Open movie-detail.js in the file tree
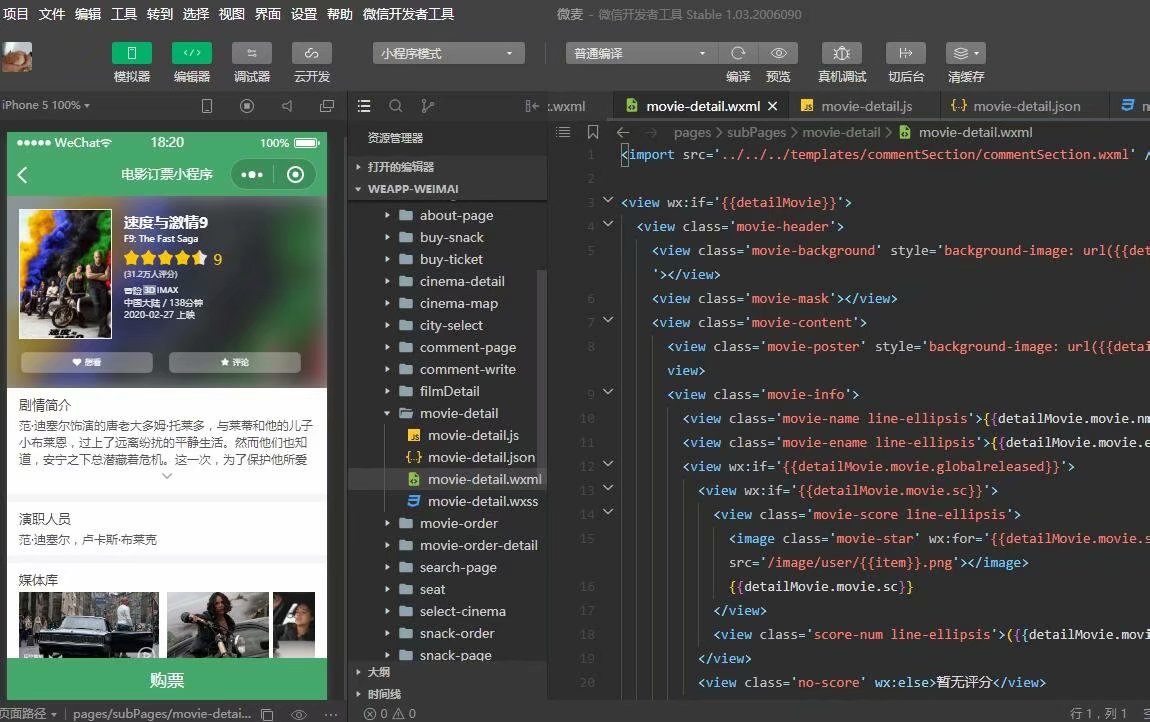 click(x=473, y=436)
